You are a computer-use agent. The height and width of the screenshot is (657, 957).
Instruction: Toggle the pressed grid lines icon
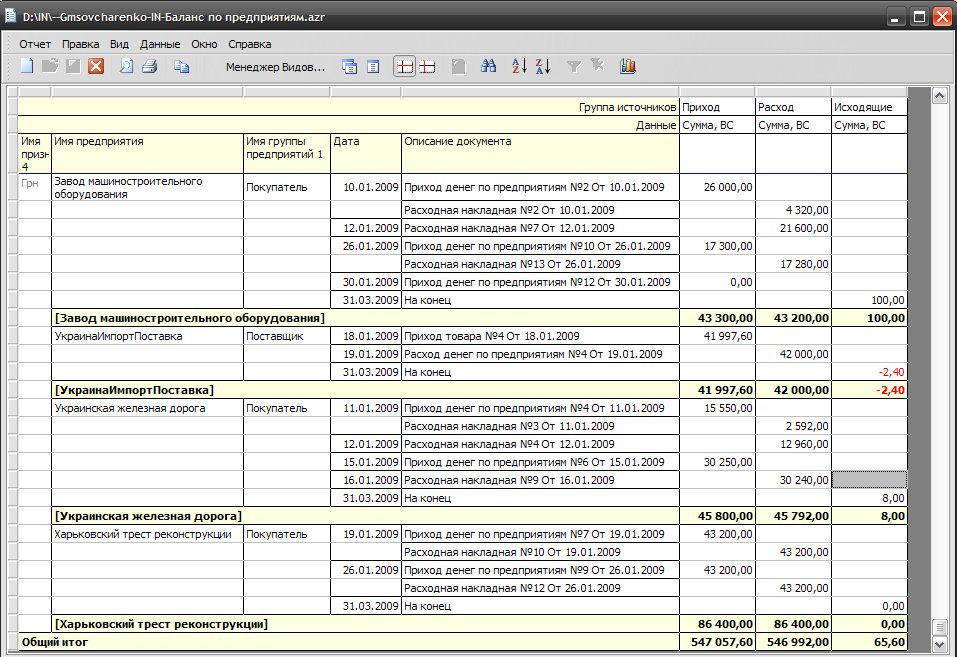404,67
